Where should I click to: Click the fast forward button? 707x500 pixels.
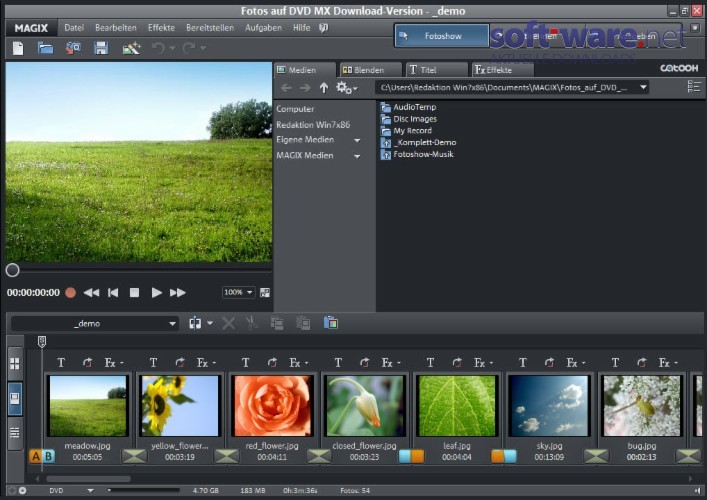point(178,293)
